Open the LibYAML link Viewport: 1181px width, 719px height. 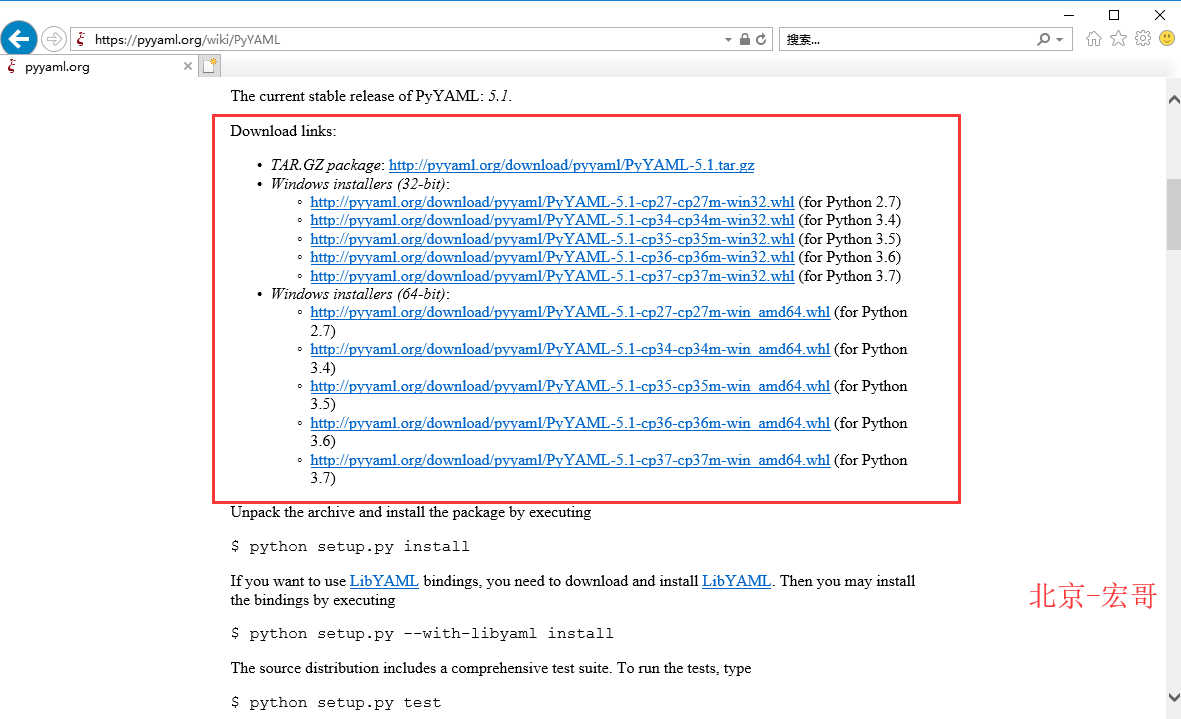point(384,580)
